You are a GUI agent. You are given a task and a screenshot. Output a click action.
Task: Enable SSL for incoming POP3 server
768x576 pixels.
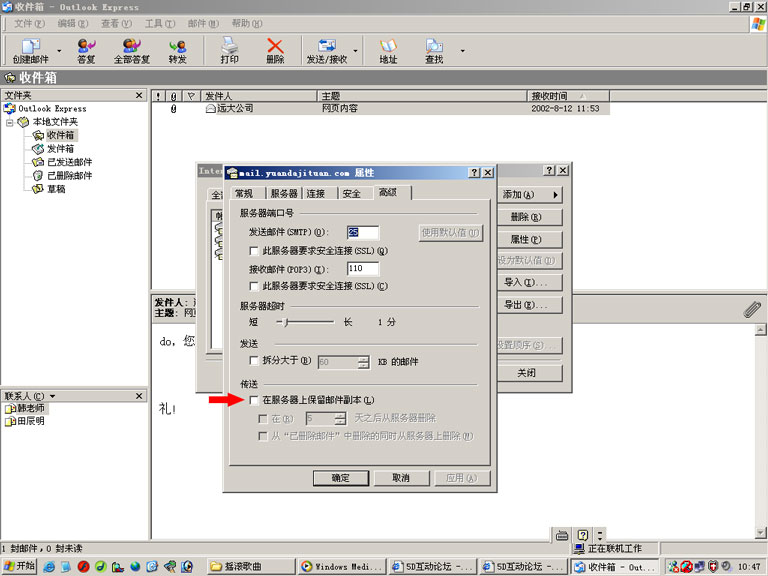[254, 286]
